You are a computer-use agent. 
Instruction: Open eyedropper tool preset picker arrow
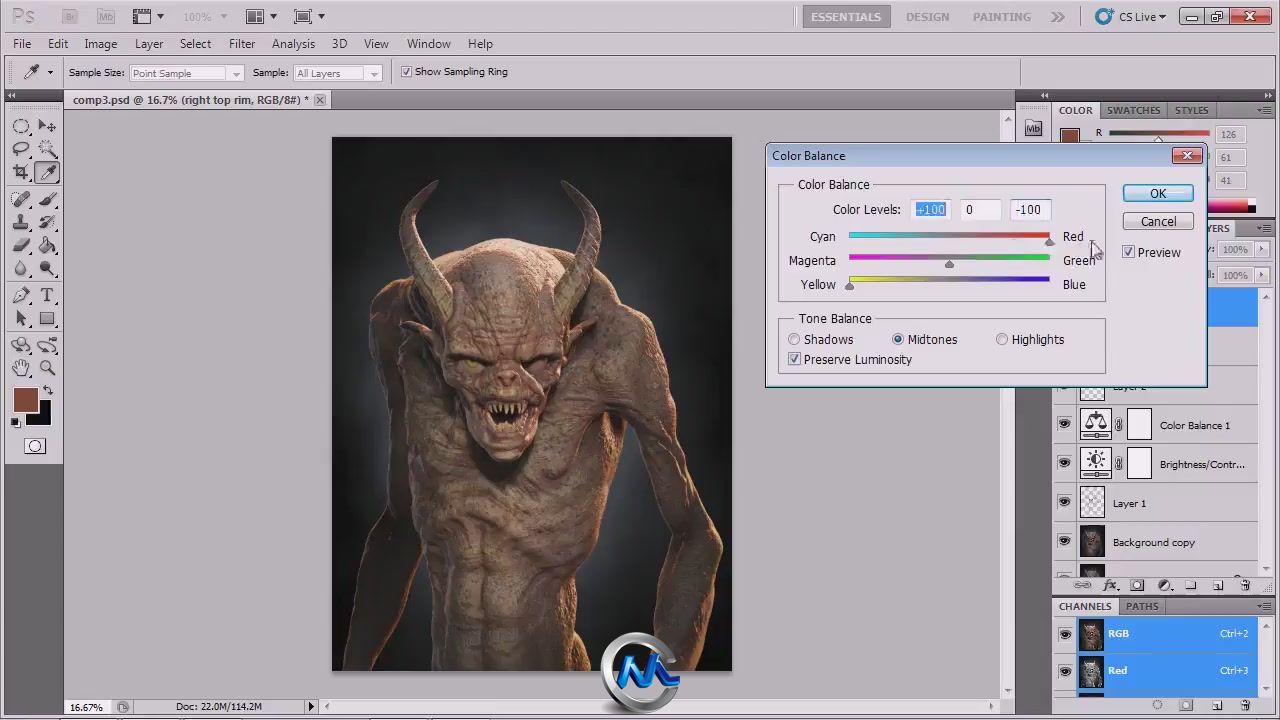50,72
